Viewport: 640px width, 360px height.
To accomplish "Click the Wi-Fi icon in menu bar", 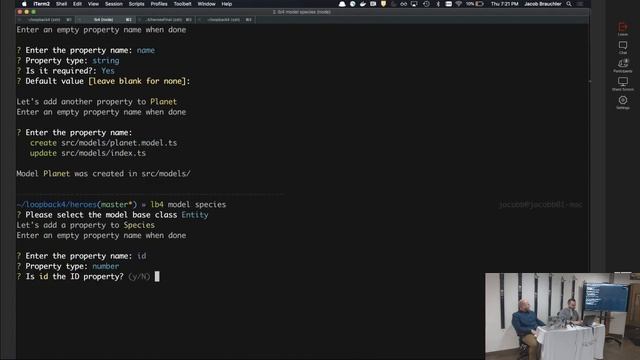I will click(x=459, y=4).
